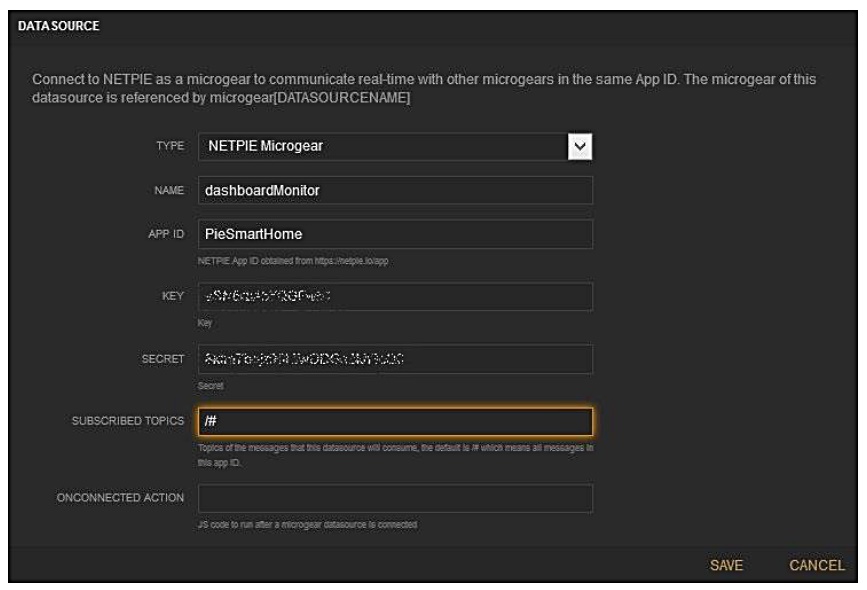This screenshot has width=867, height=590.
Task: Cancel the datasource dialog
Action: tap(816, 566)
